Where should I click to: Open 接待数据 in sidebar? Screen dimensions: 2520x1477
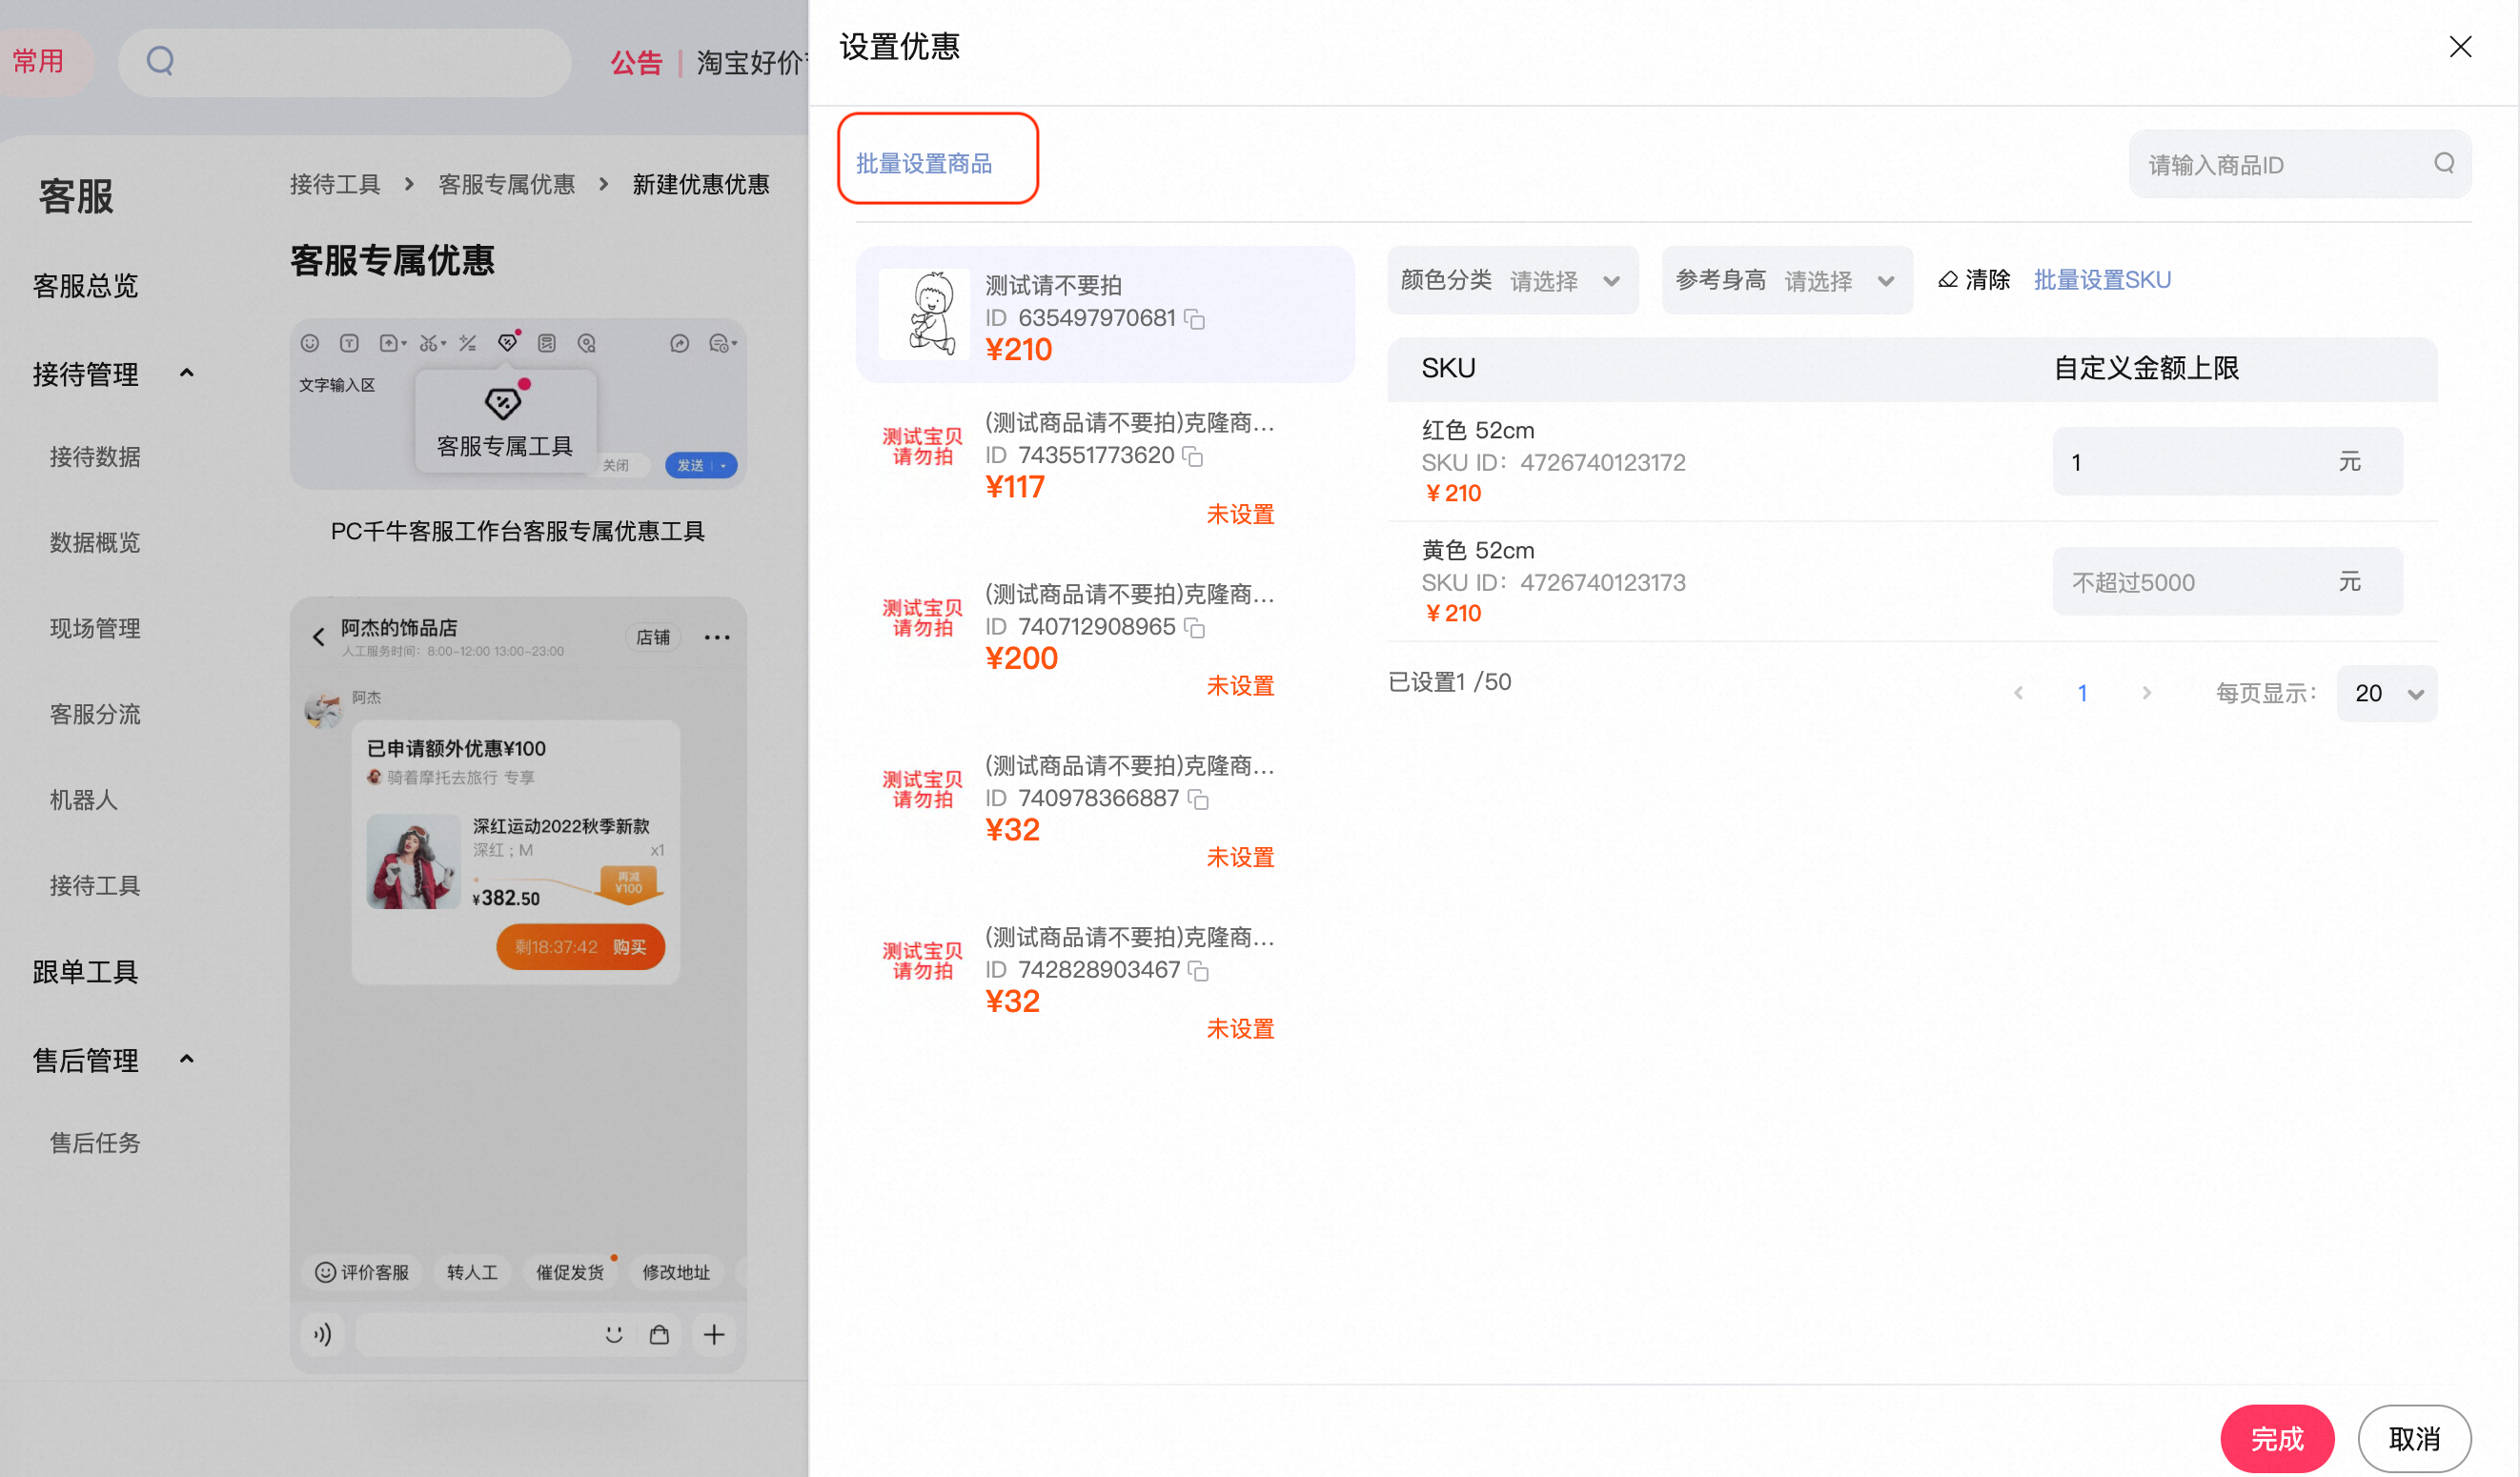95,457
